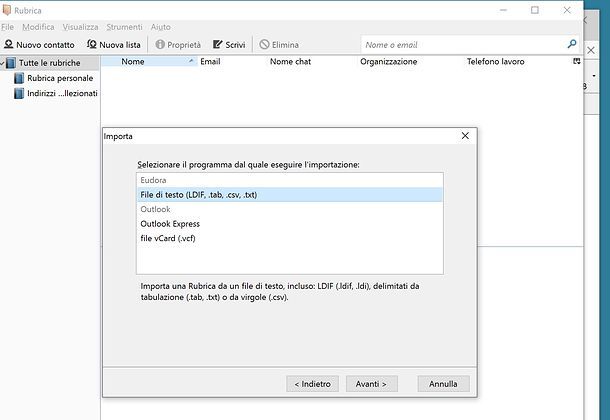610x420 pixels.
Task: Maximize the Rubrica window
Action: 535,10
